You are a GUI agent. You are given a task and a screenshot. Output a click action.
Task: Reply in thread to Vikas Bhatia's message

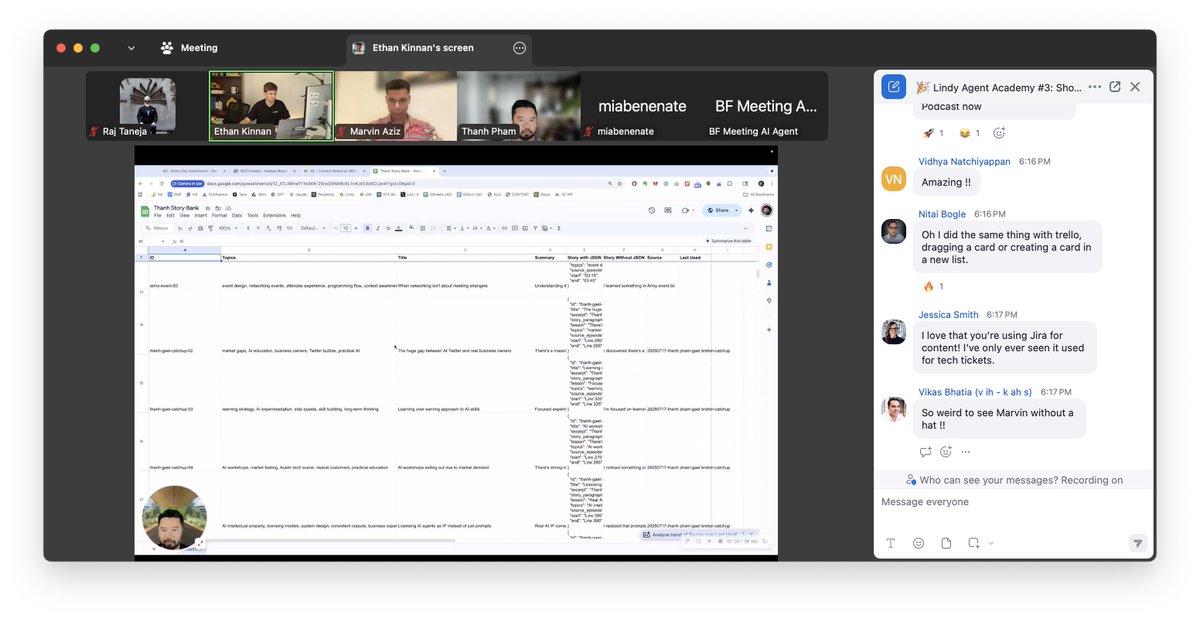pyautogui.click(x=926, y=452)
